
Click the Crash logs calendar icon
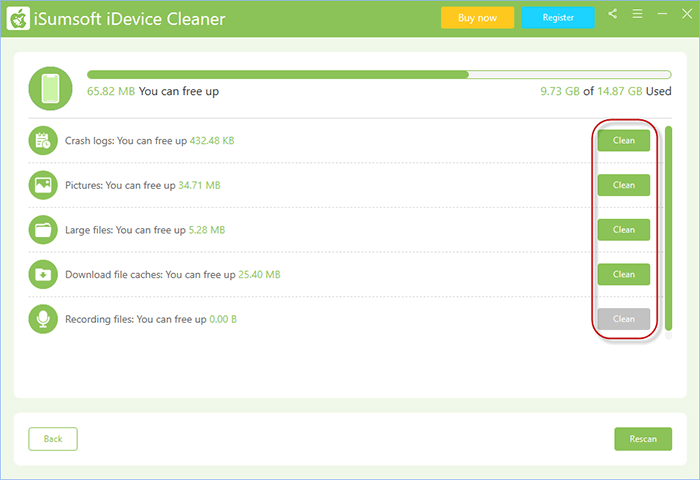pos(43,141)
